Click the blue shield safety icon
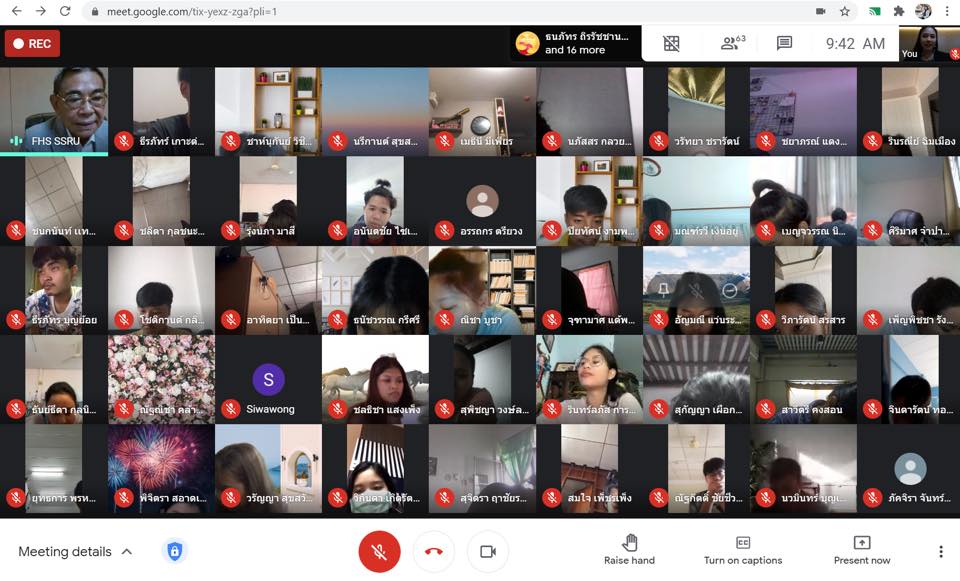 coord(174,551)
